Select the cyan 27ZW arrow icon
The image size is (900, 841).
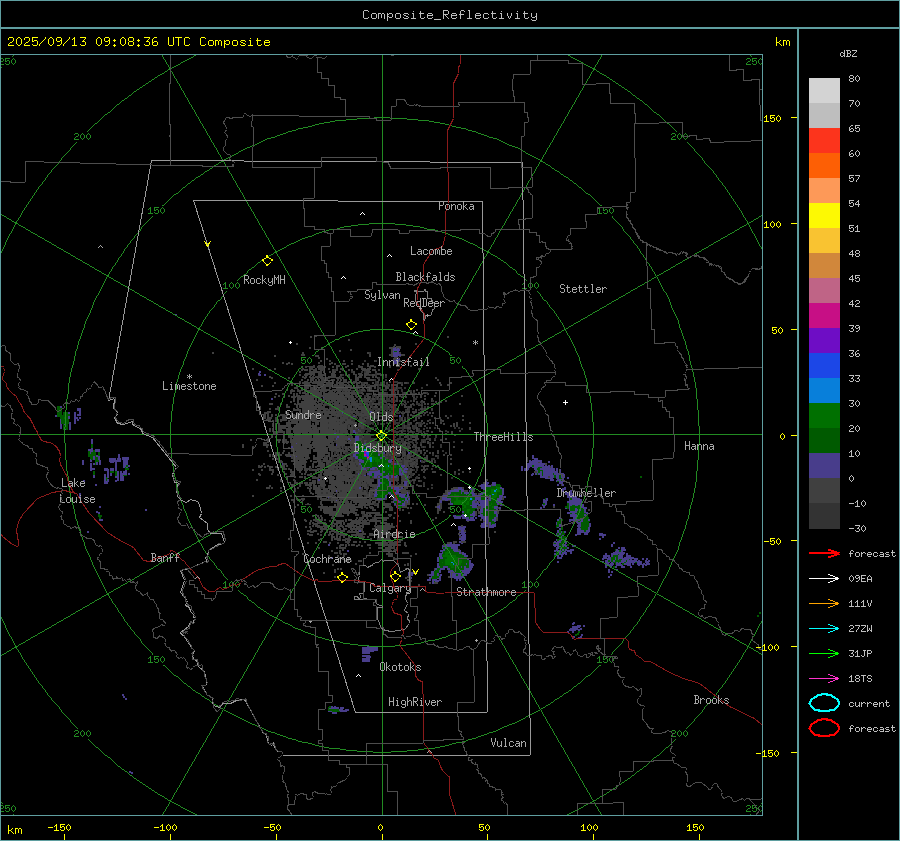(x=824, y=629)
